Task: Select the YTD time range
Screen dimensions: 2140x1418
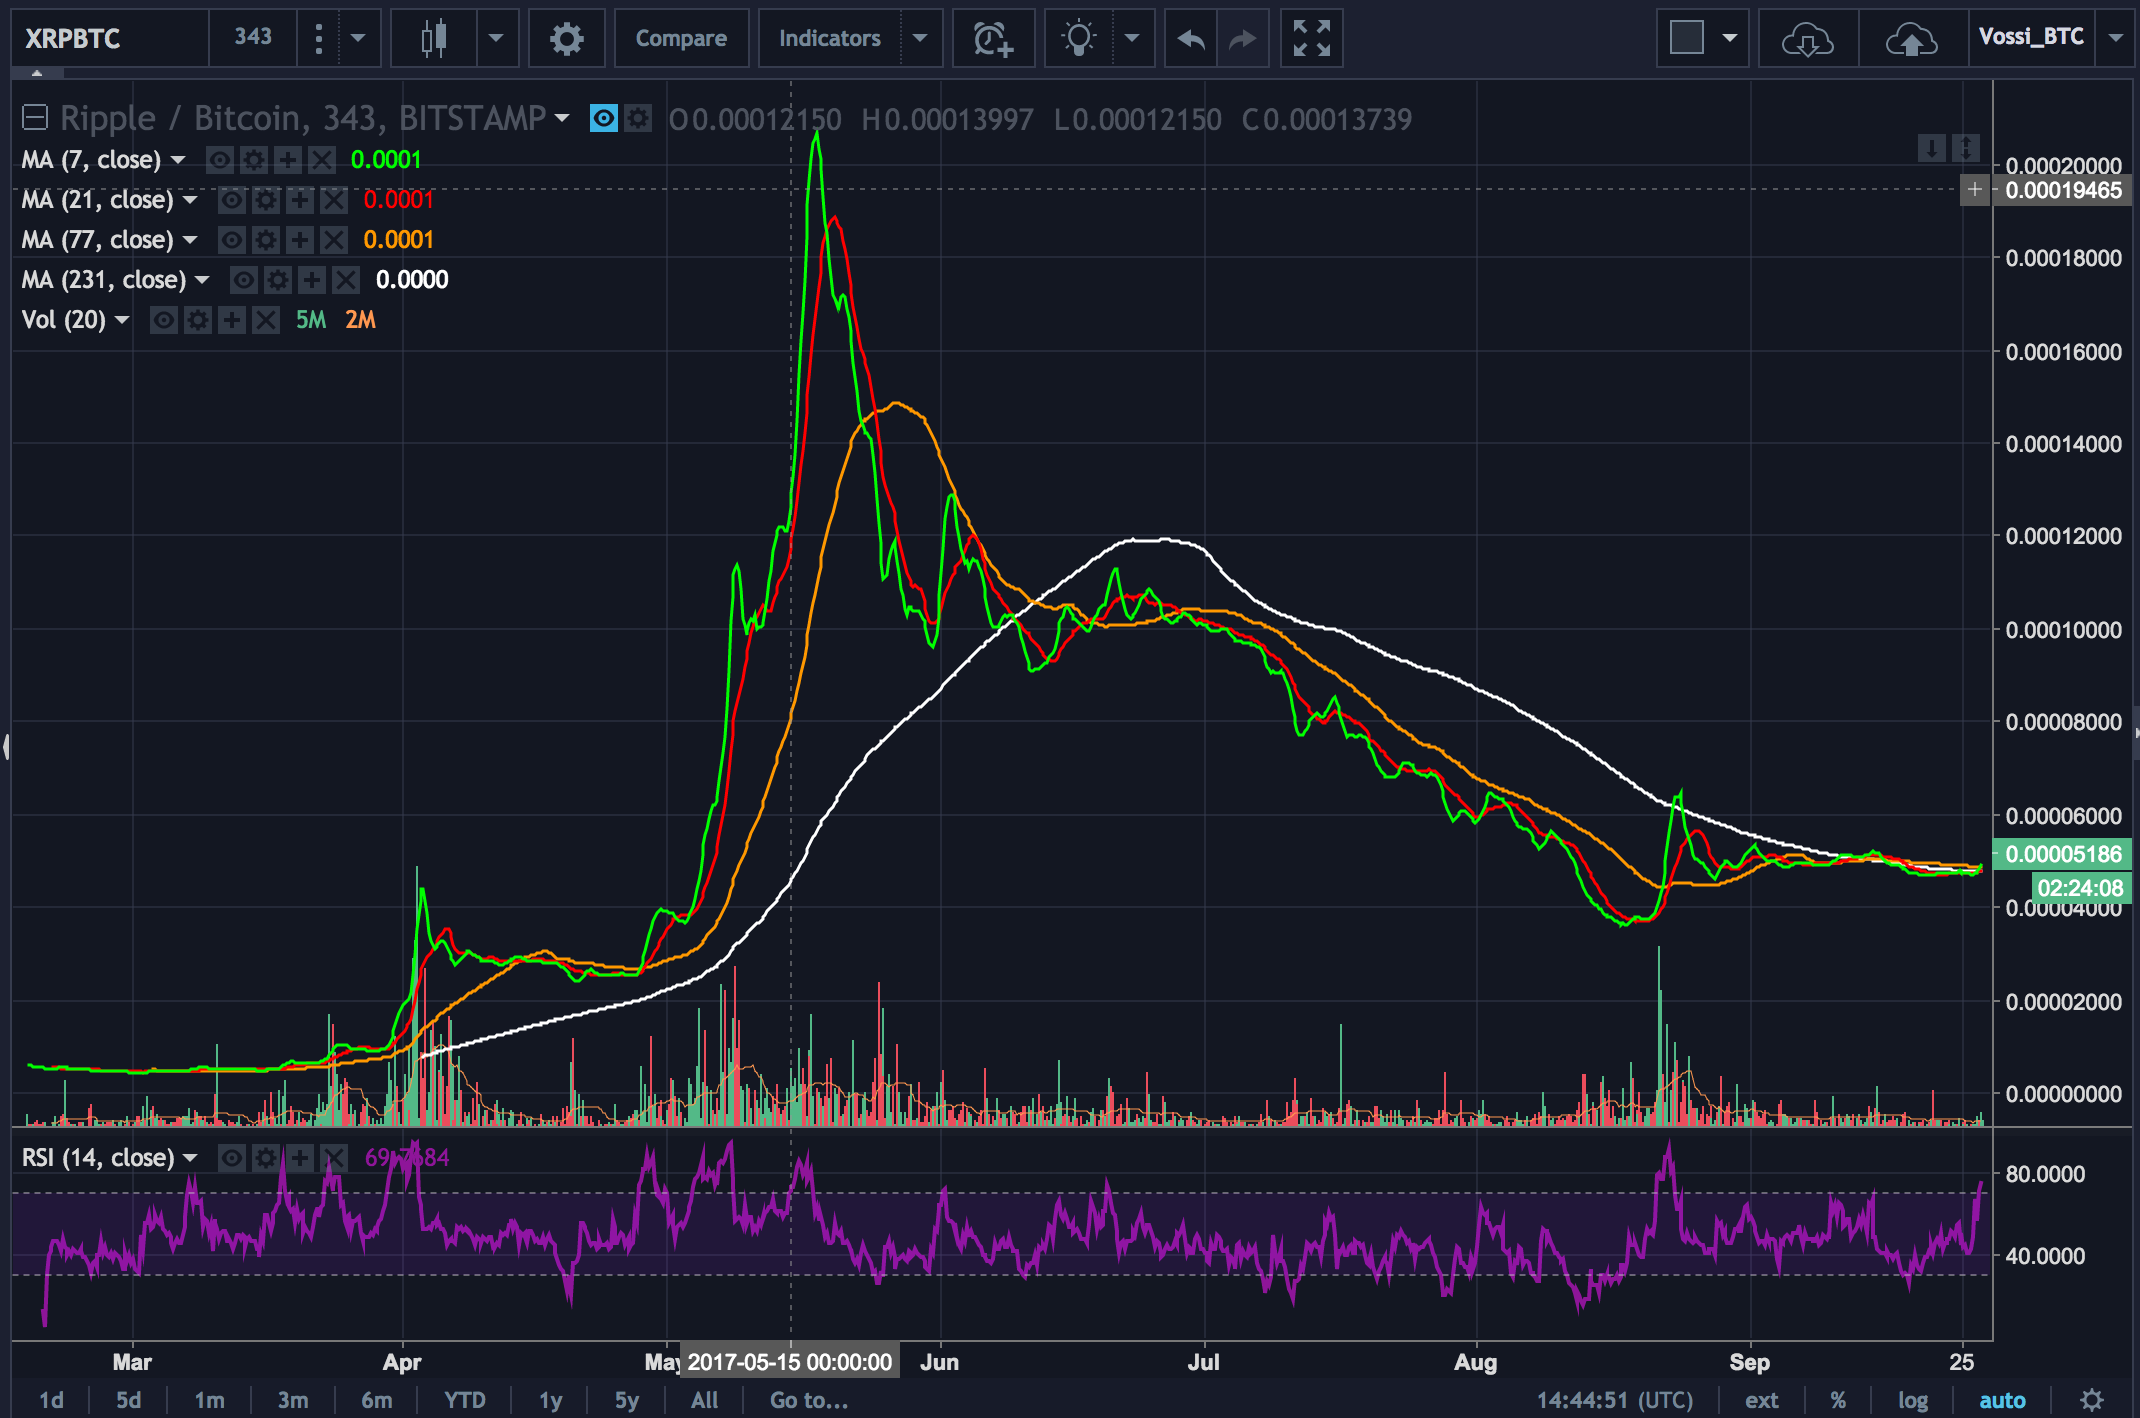Action: pos(464,1400)
